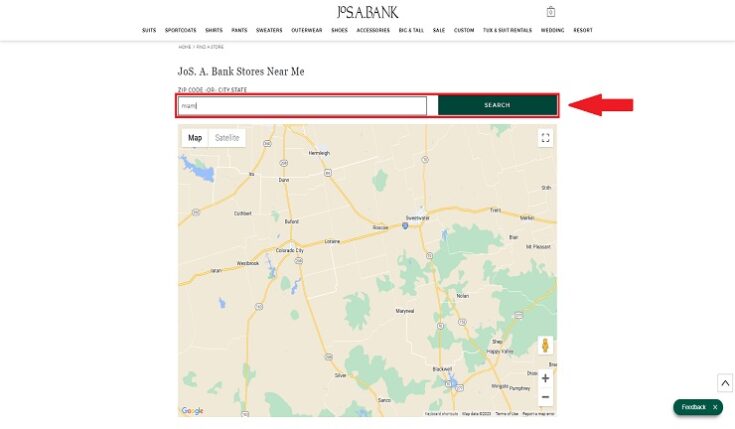Image resolution: width=735 pixels, height=429 pixels.
Task: Open the Custom menu
Action: pyautogui.click(x=464, y=30)
